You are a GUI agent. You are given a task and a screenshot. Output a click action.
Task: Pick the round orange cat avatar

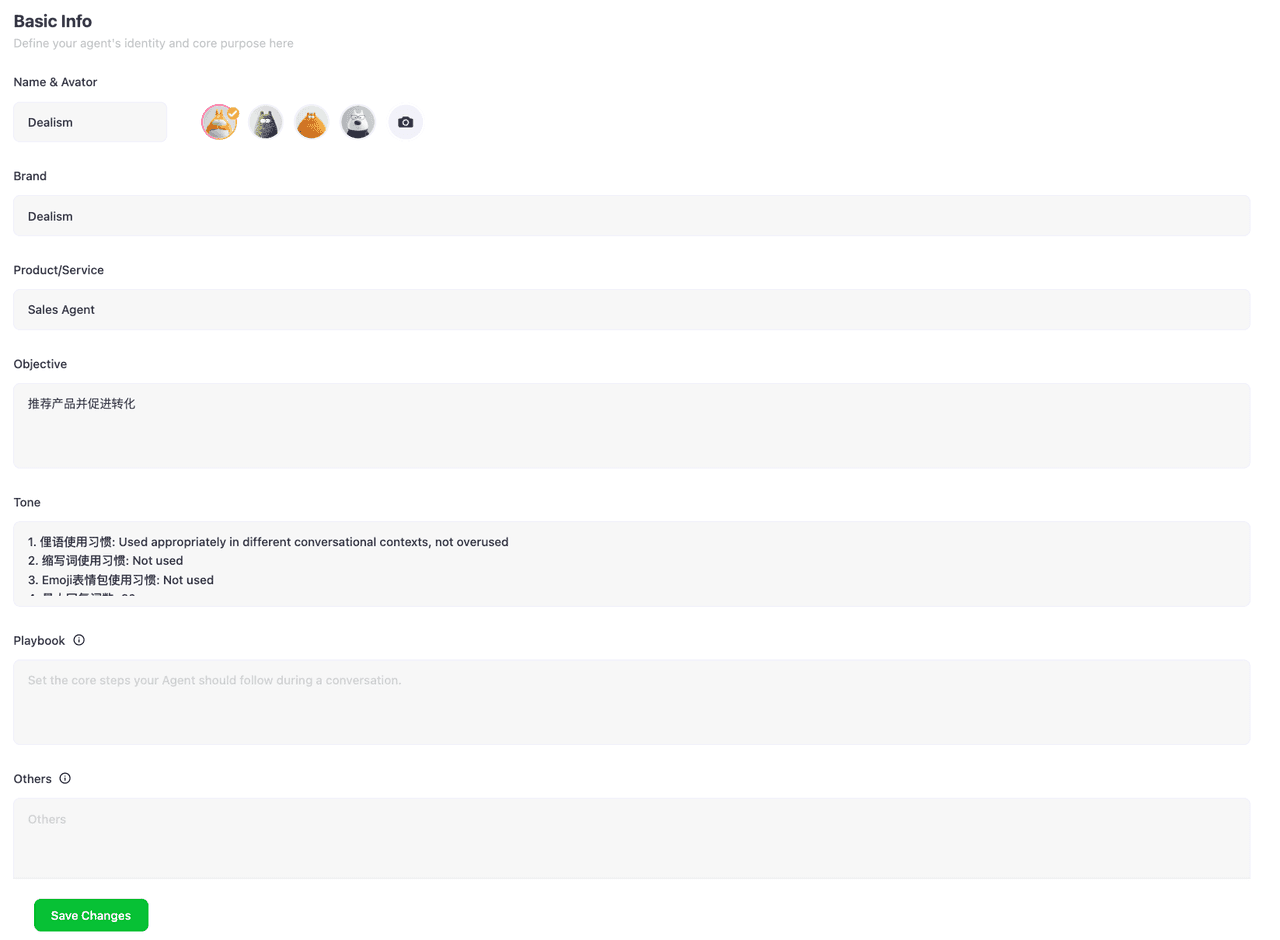312,122
